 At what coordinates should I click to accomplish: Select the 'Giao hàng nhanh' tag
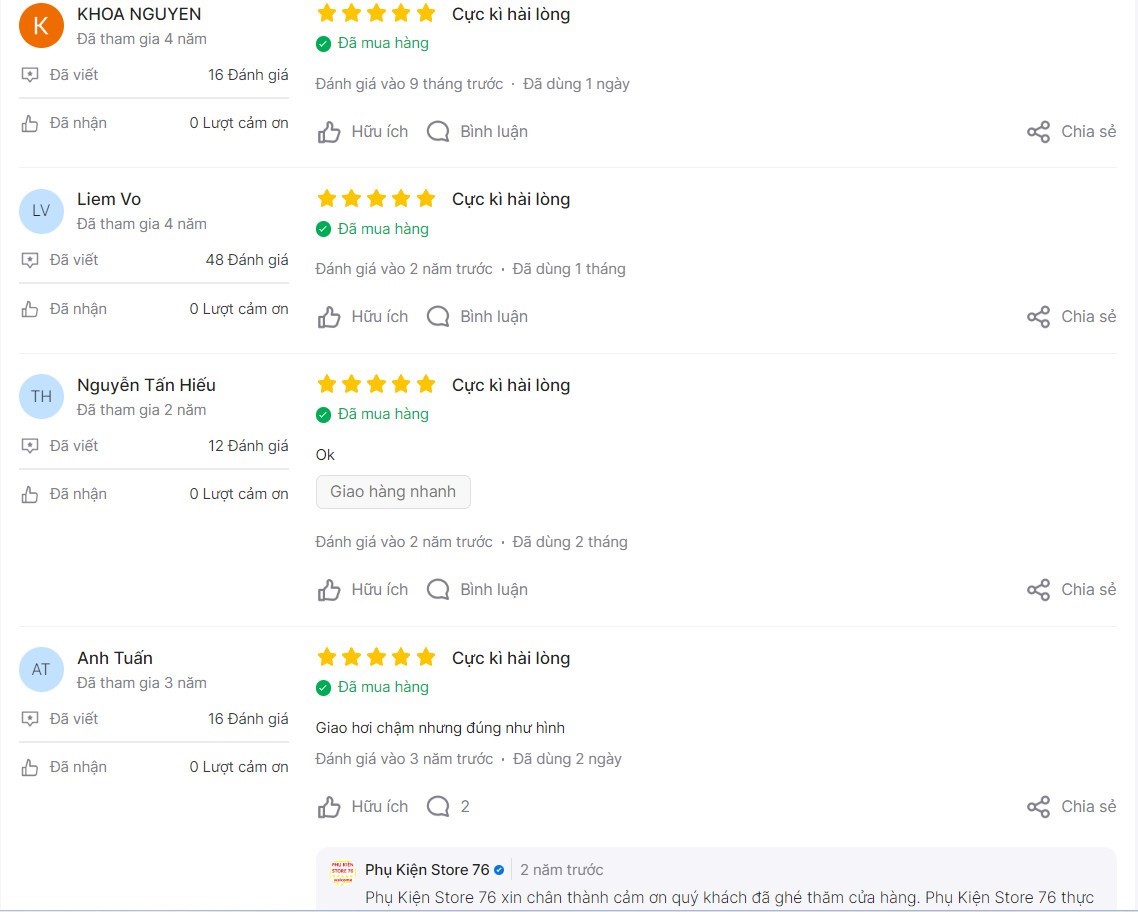pos(393,492)
